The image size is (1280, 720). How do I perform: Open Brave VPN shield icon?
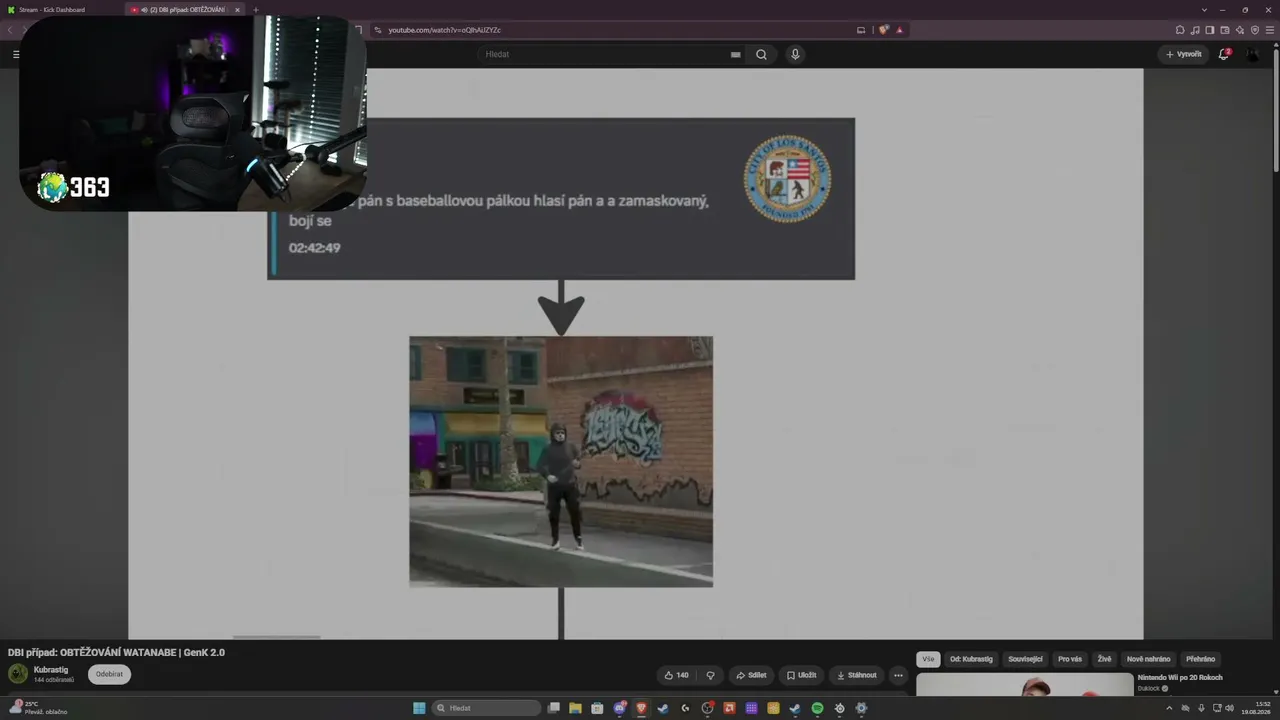click(1255, 30)
